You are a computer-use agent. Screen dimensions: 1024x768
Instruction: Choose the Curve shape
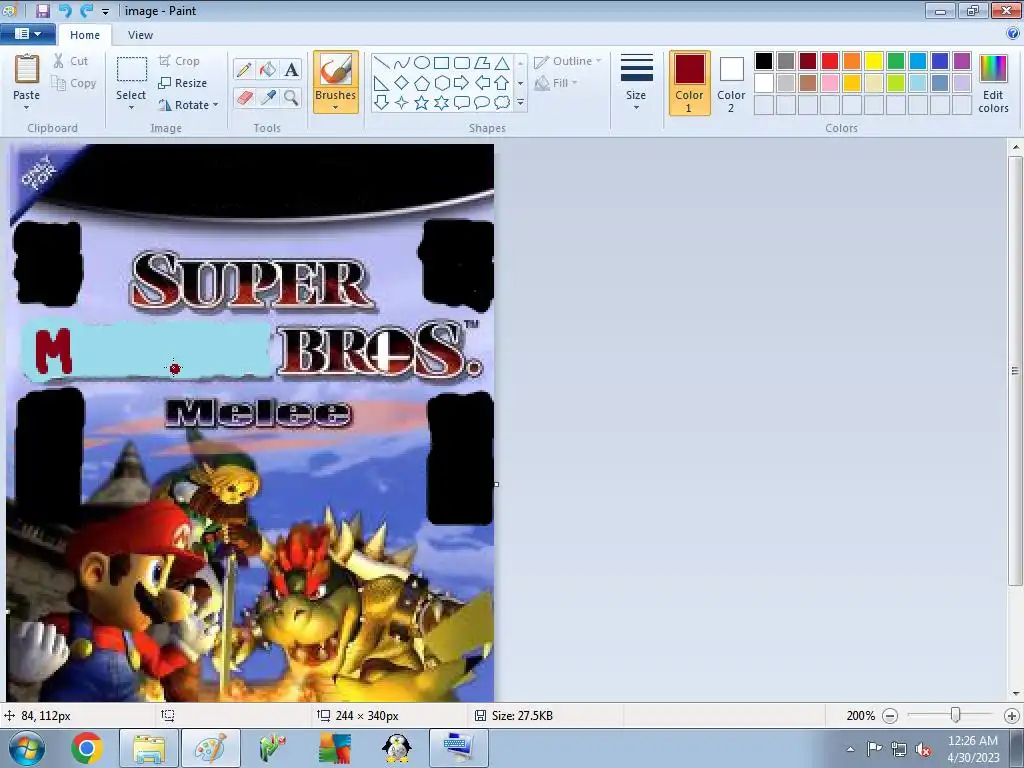[402, 63]
